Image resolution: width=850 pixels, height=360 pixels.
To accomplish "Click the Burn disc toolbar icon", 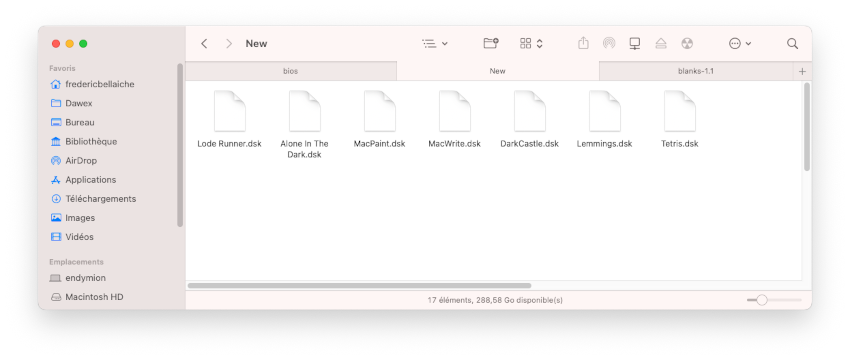I will 687,44.
